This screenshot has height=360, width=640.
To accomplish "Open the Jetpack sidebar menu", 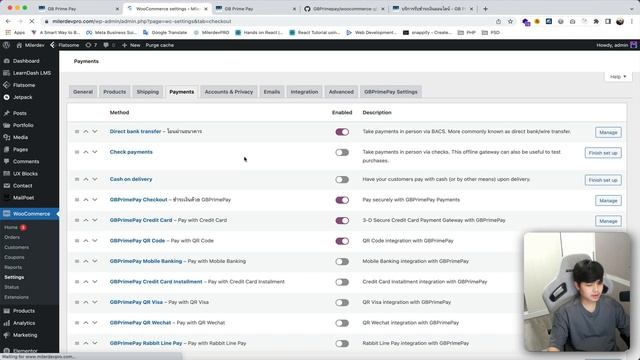I will click(x=22, y=98).
